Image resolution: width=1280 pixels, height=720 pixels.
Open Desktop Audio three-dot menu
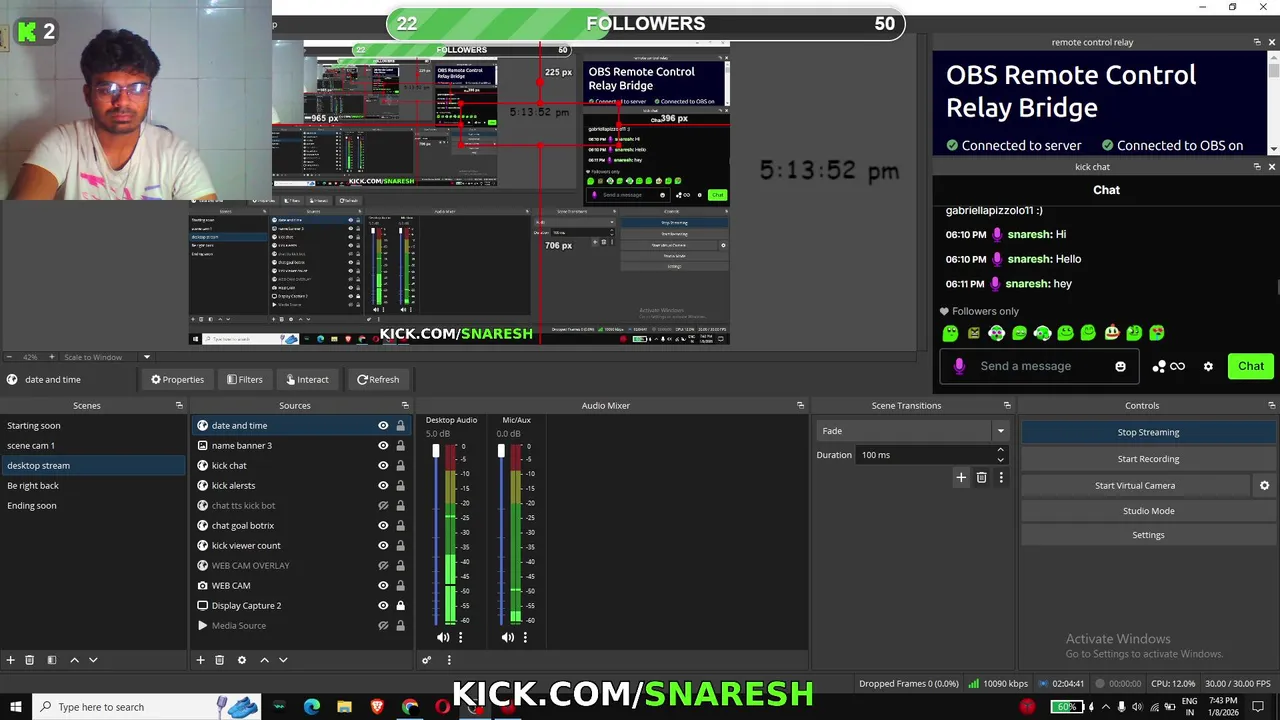460,637
